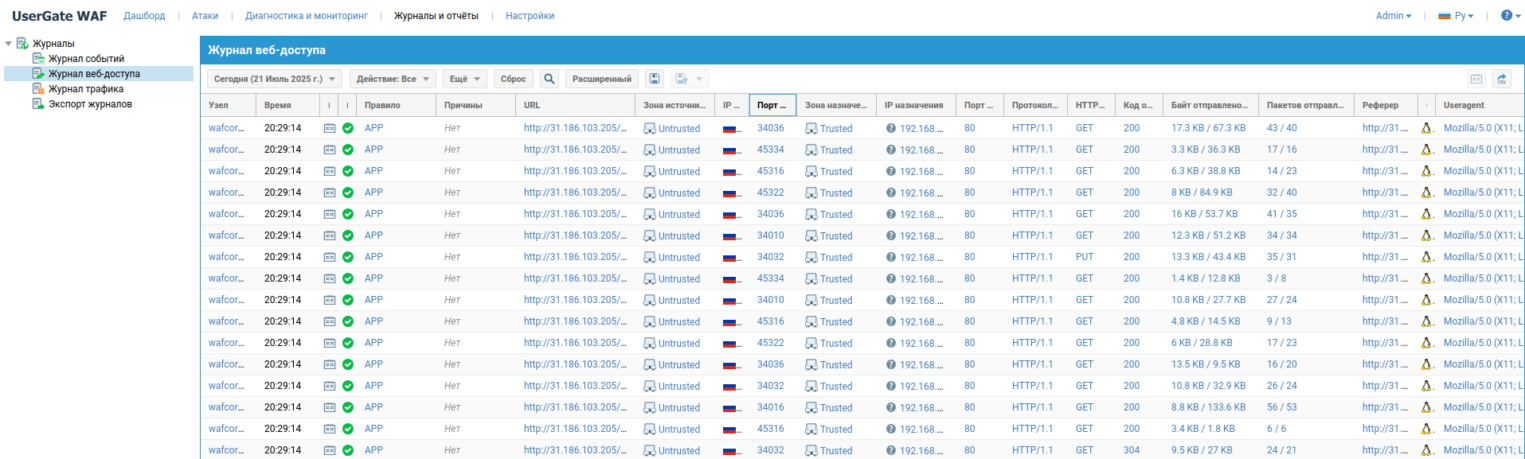1525x459 pixels.
Task: Click the search magnifier icon in filter bar
Action: click(x=549, y=79)
